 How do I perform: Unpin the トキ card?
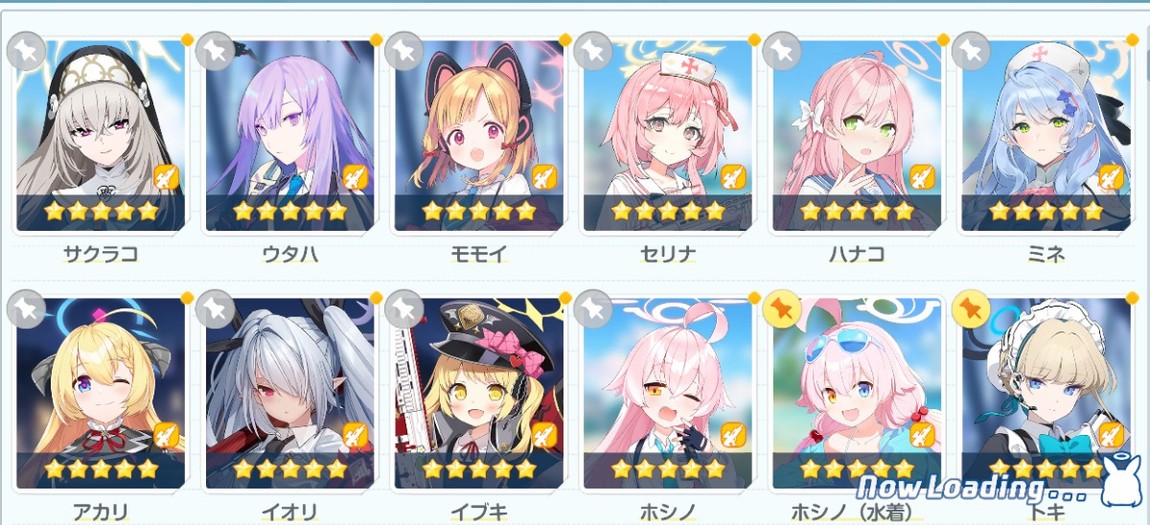[971, 309]
